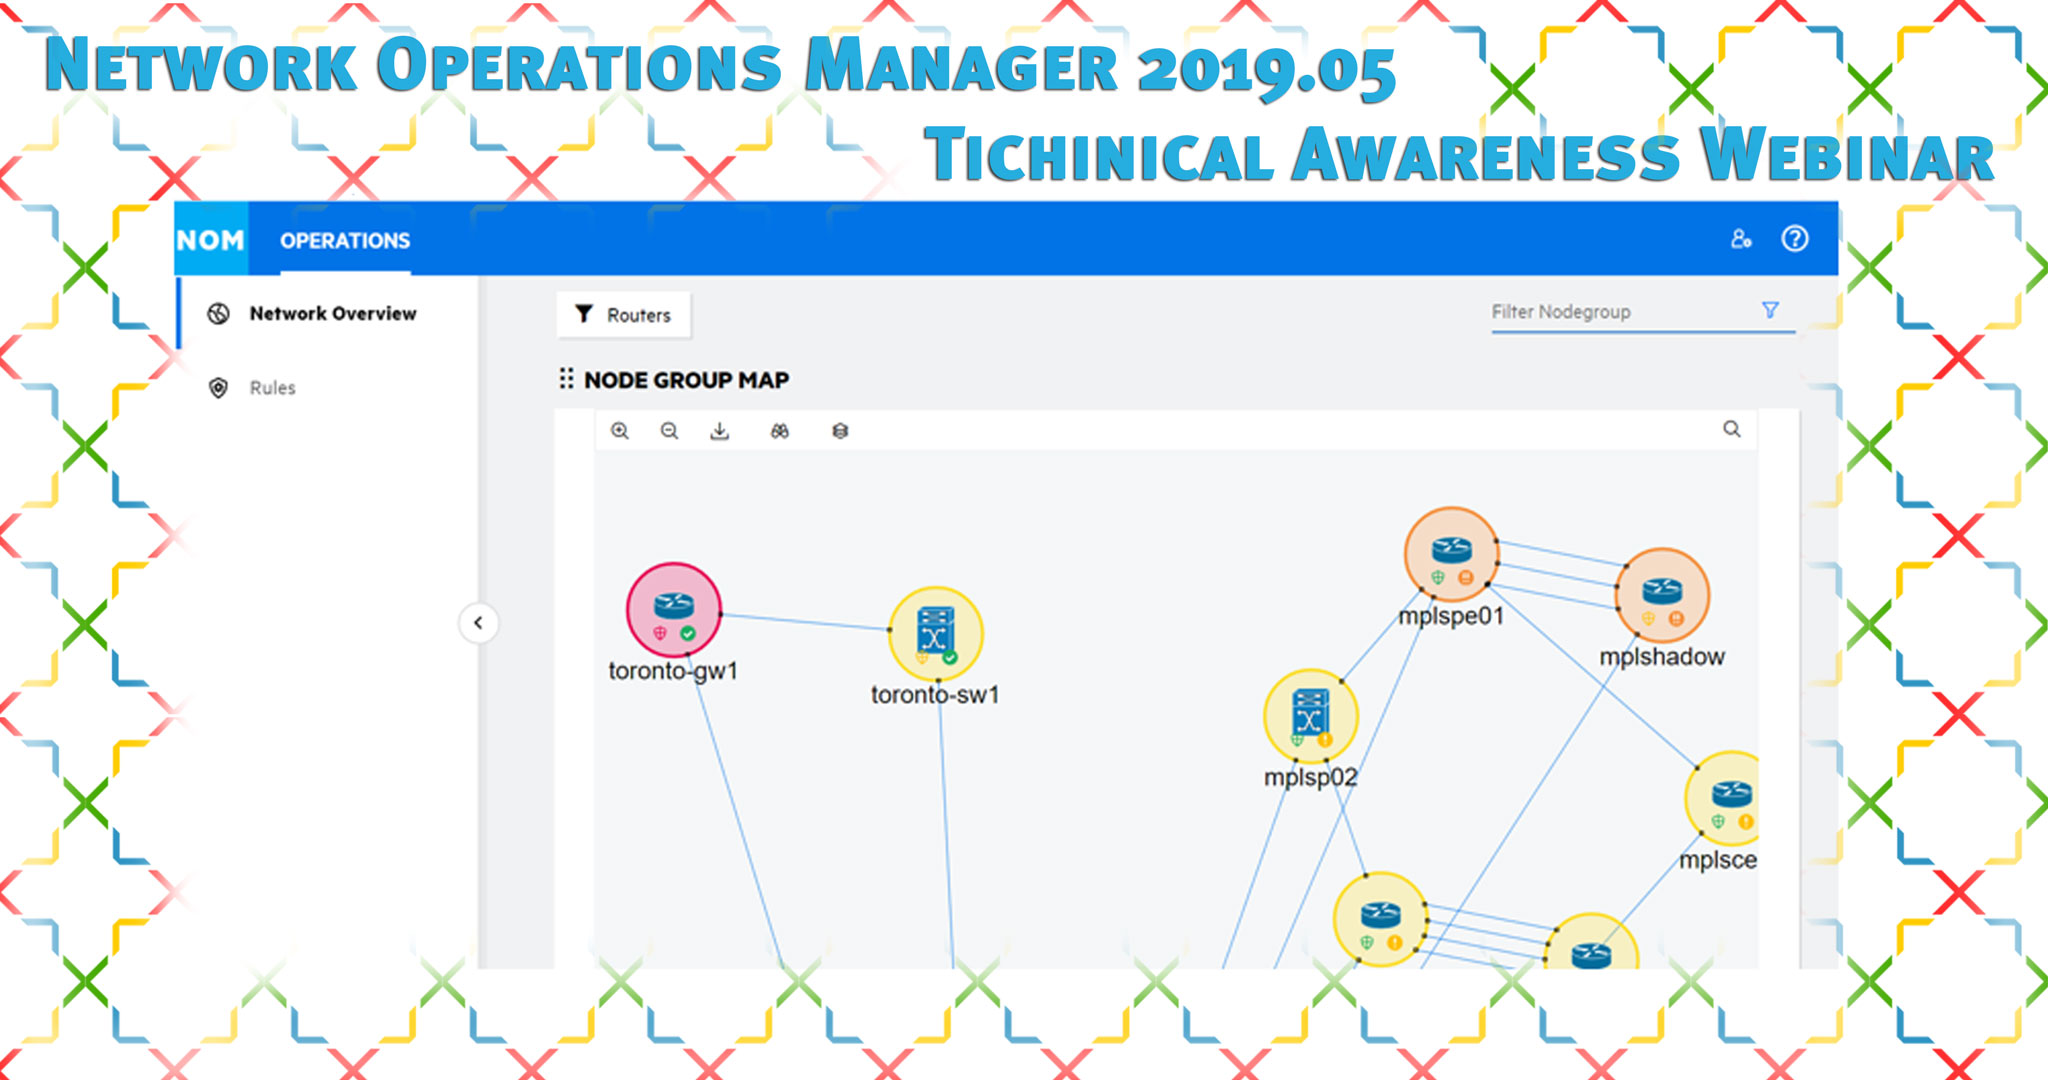
Task: Click the funnel icon on Routers chip
Action: (585, 314)
